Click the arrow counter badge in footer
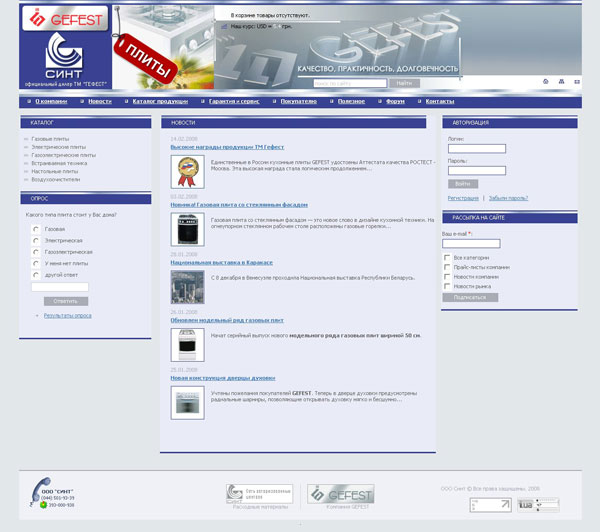The image size is (600, 532). [x=491, y=505]
